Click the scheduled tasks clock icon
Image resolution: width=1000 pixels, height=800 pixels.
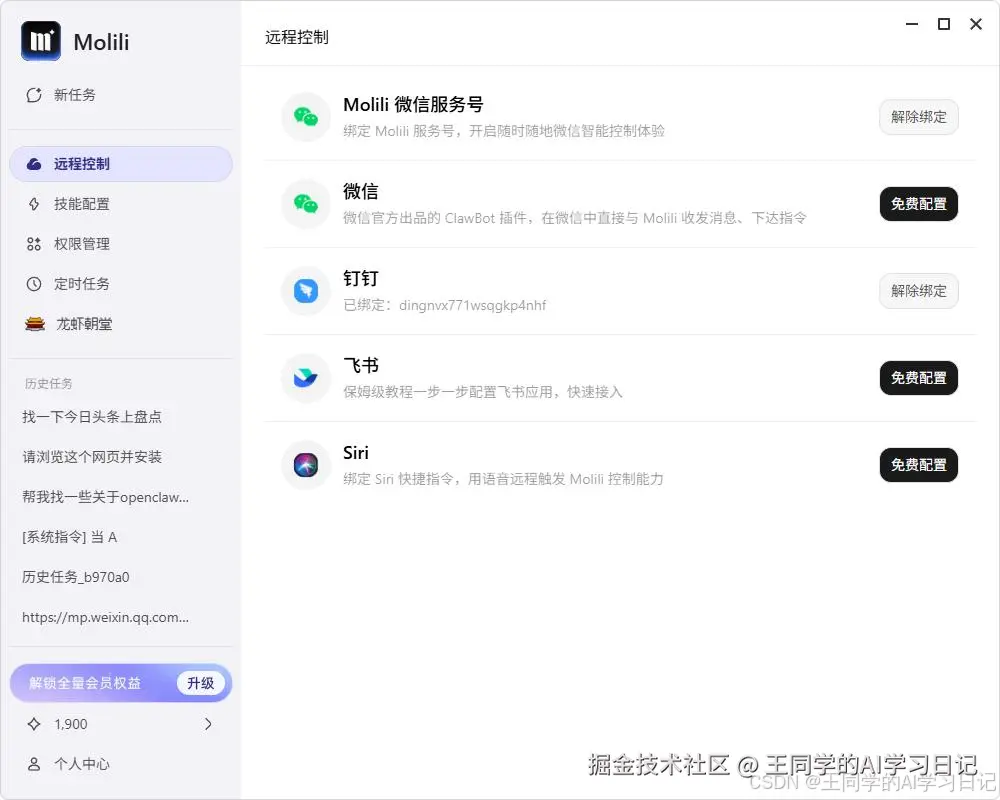pos(34,284)
